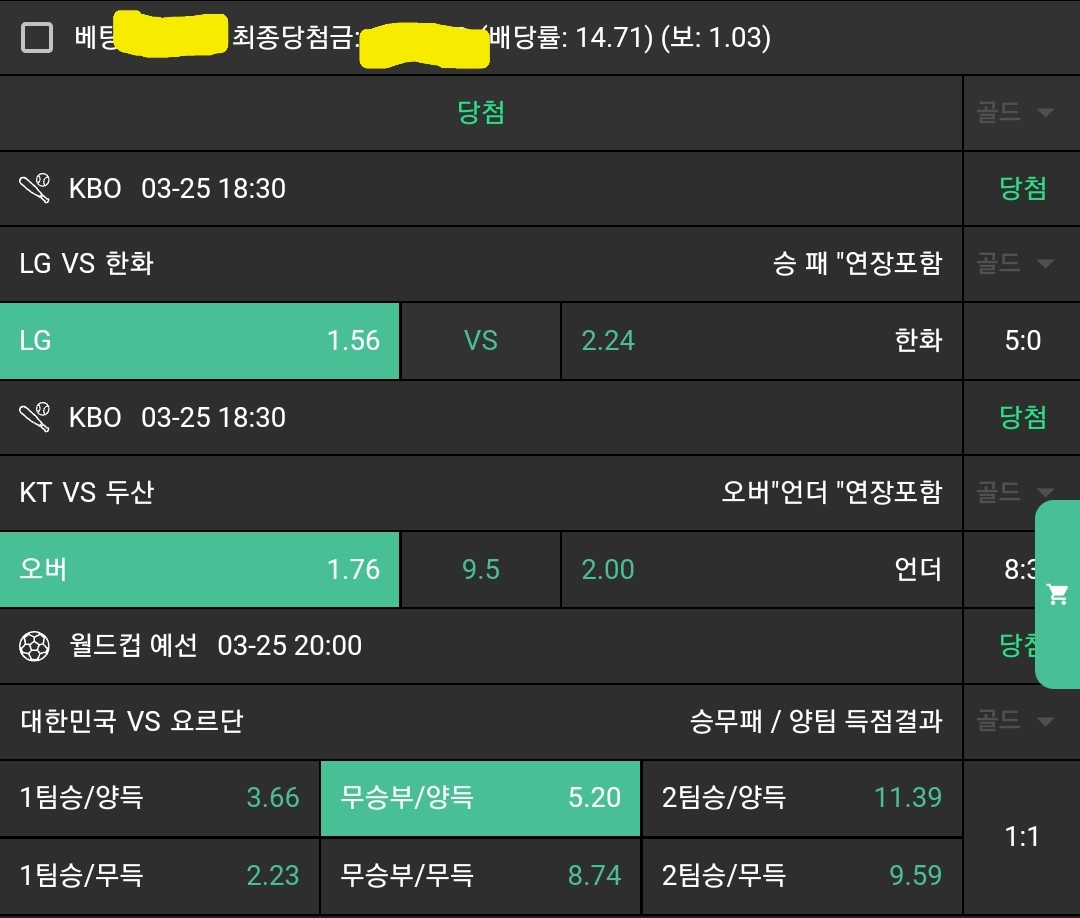Screen dimensions: 1080x918
Task: Choose 오버 at 1.76 odds
Action: point(200,570)
